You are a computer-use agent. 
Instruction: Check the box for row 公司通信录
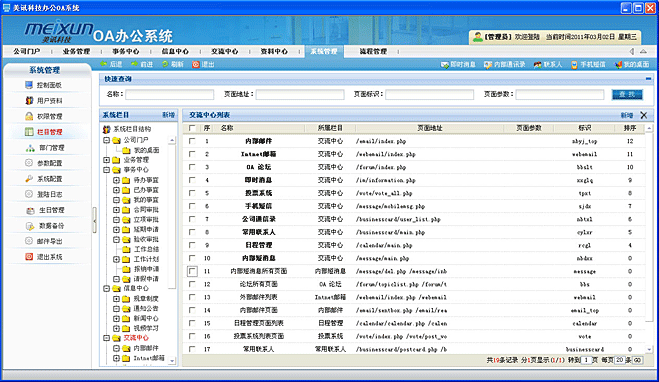point(192,219)
